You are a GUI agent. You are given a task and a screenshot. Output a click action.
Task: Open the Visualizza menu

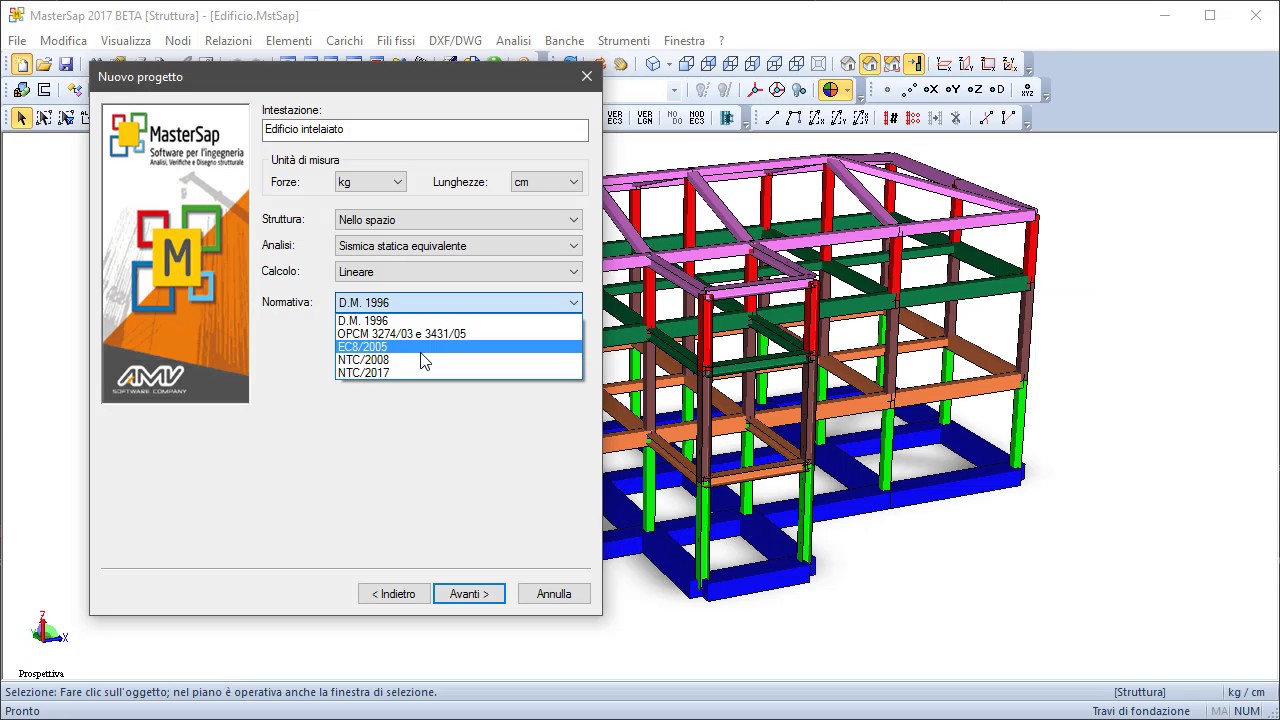[125, 41]
